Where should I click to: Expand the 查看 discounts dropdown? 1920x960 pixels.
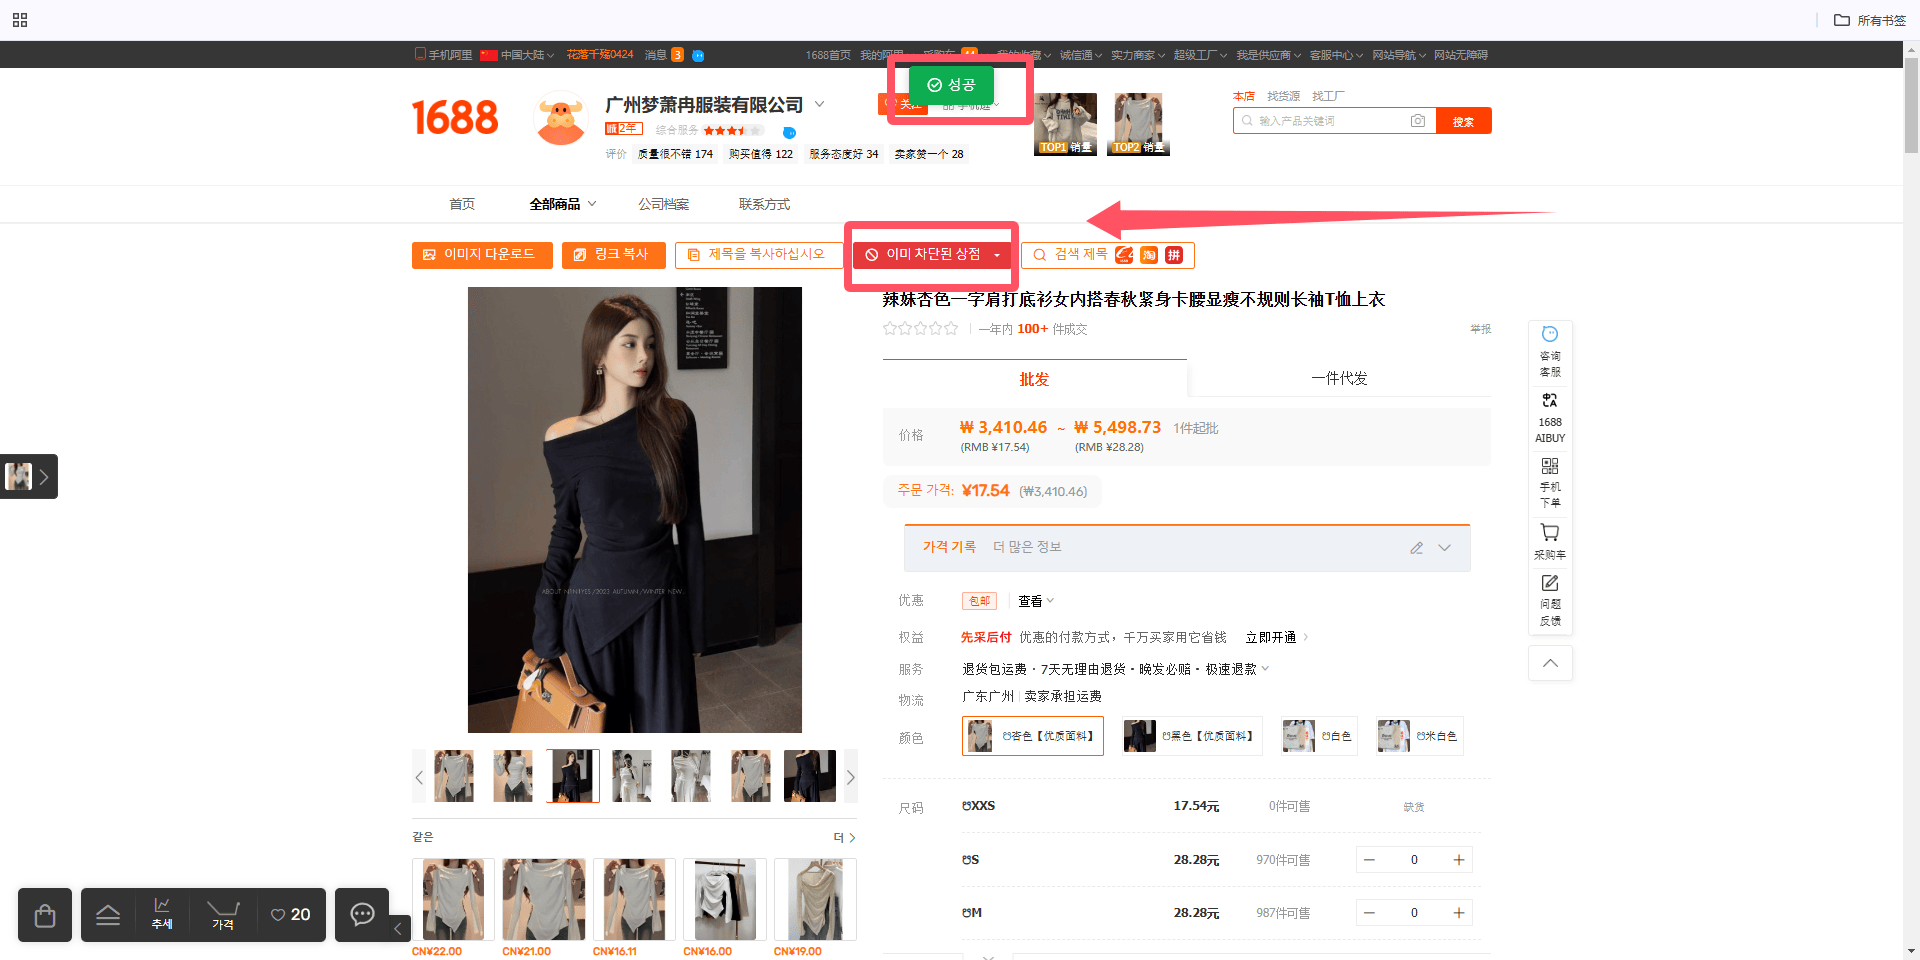tap(1036, 601)
